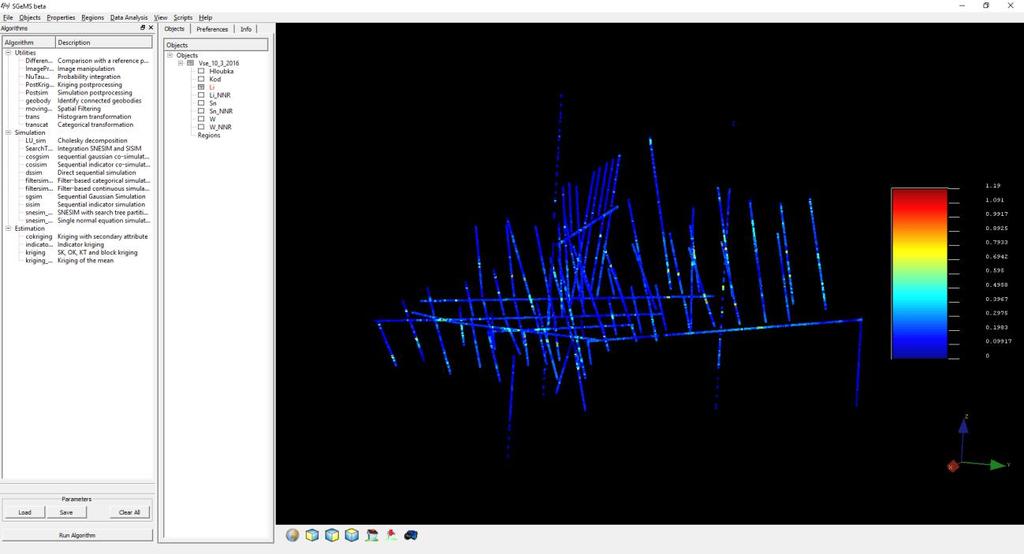
Task: Click the Description column header
Action: tap(104, 42)
